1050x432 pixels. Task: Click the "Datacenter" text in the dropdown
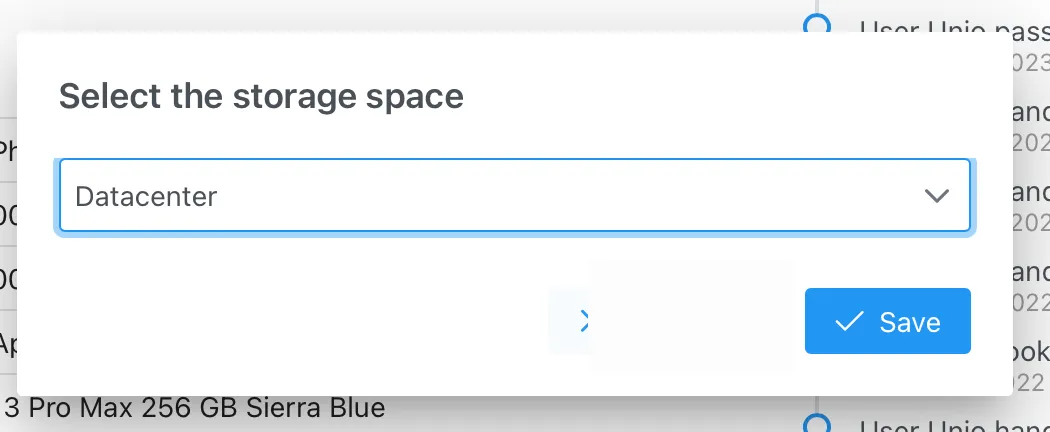146,196
